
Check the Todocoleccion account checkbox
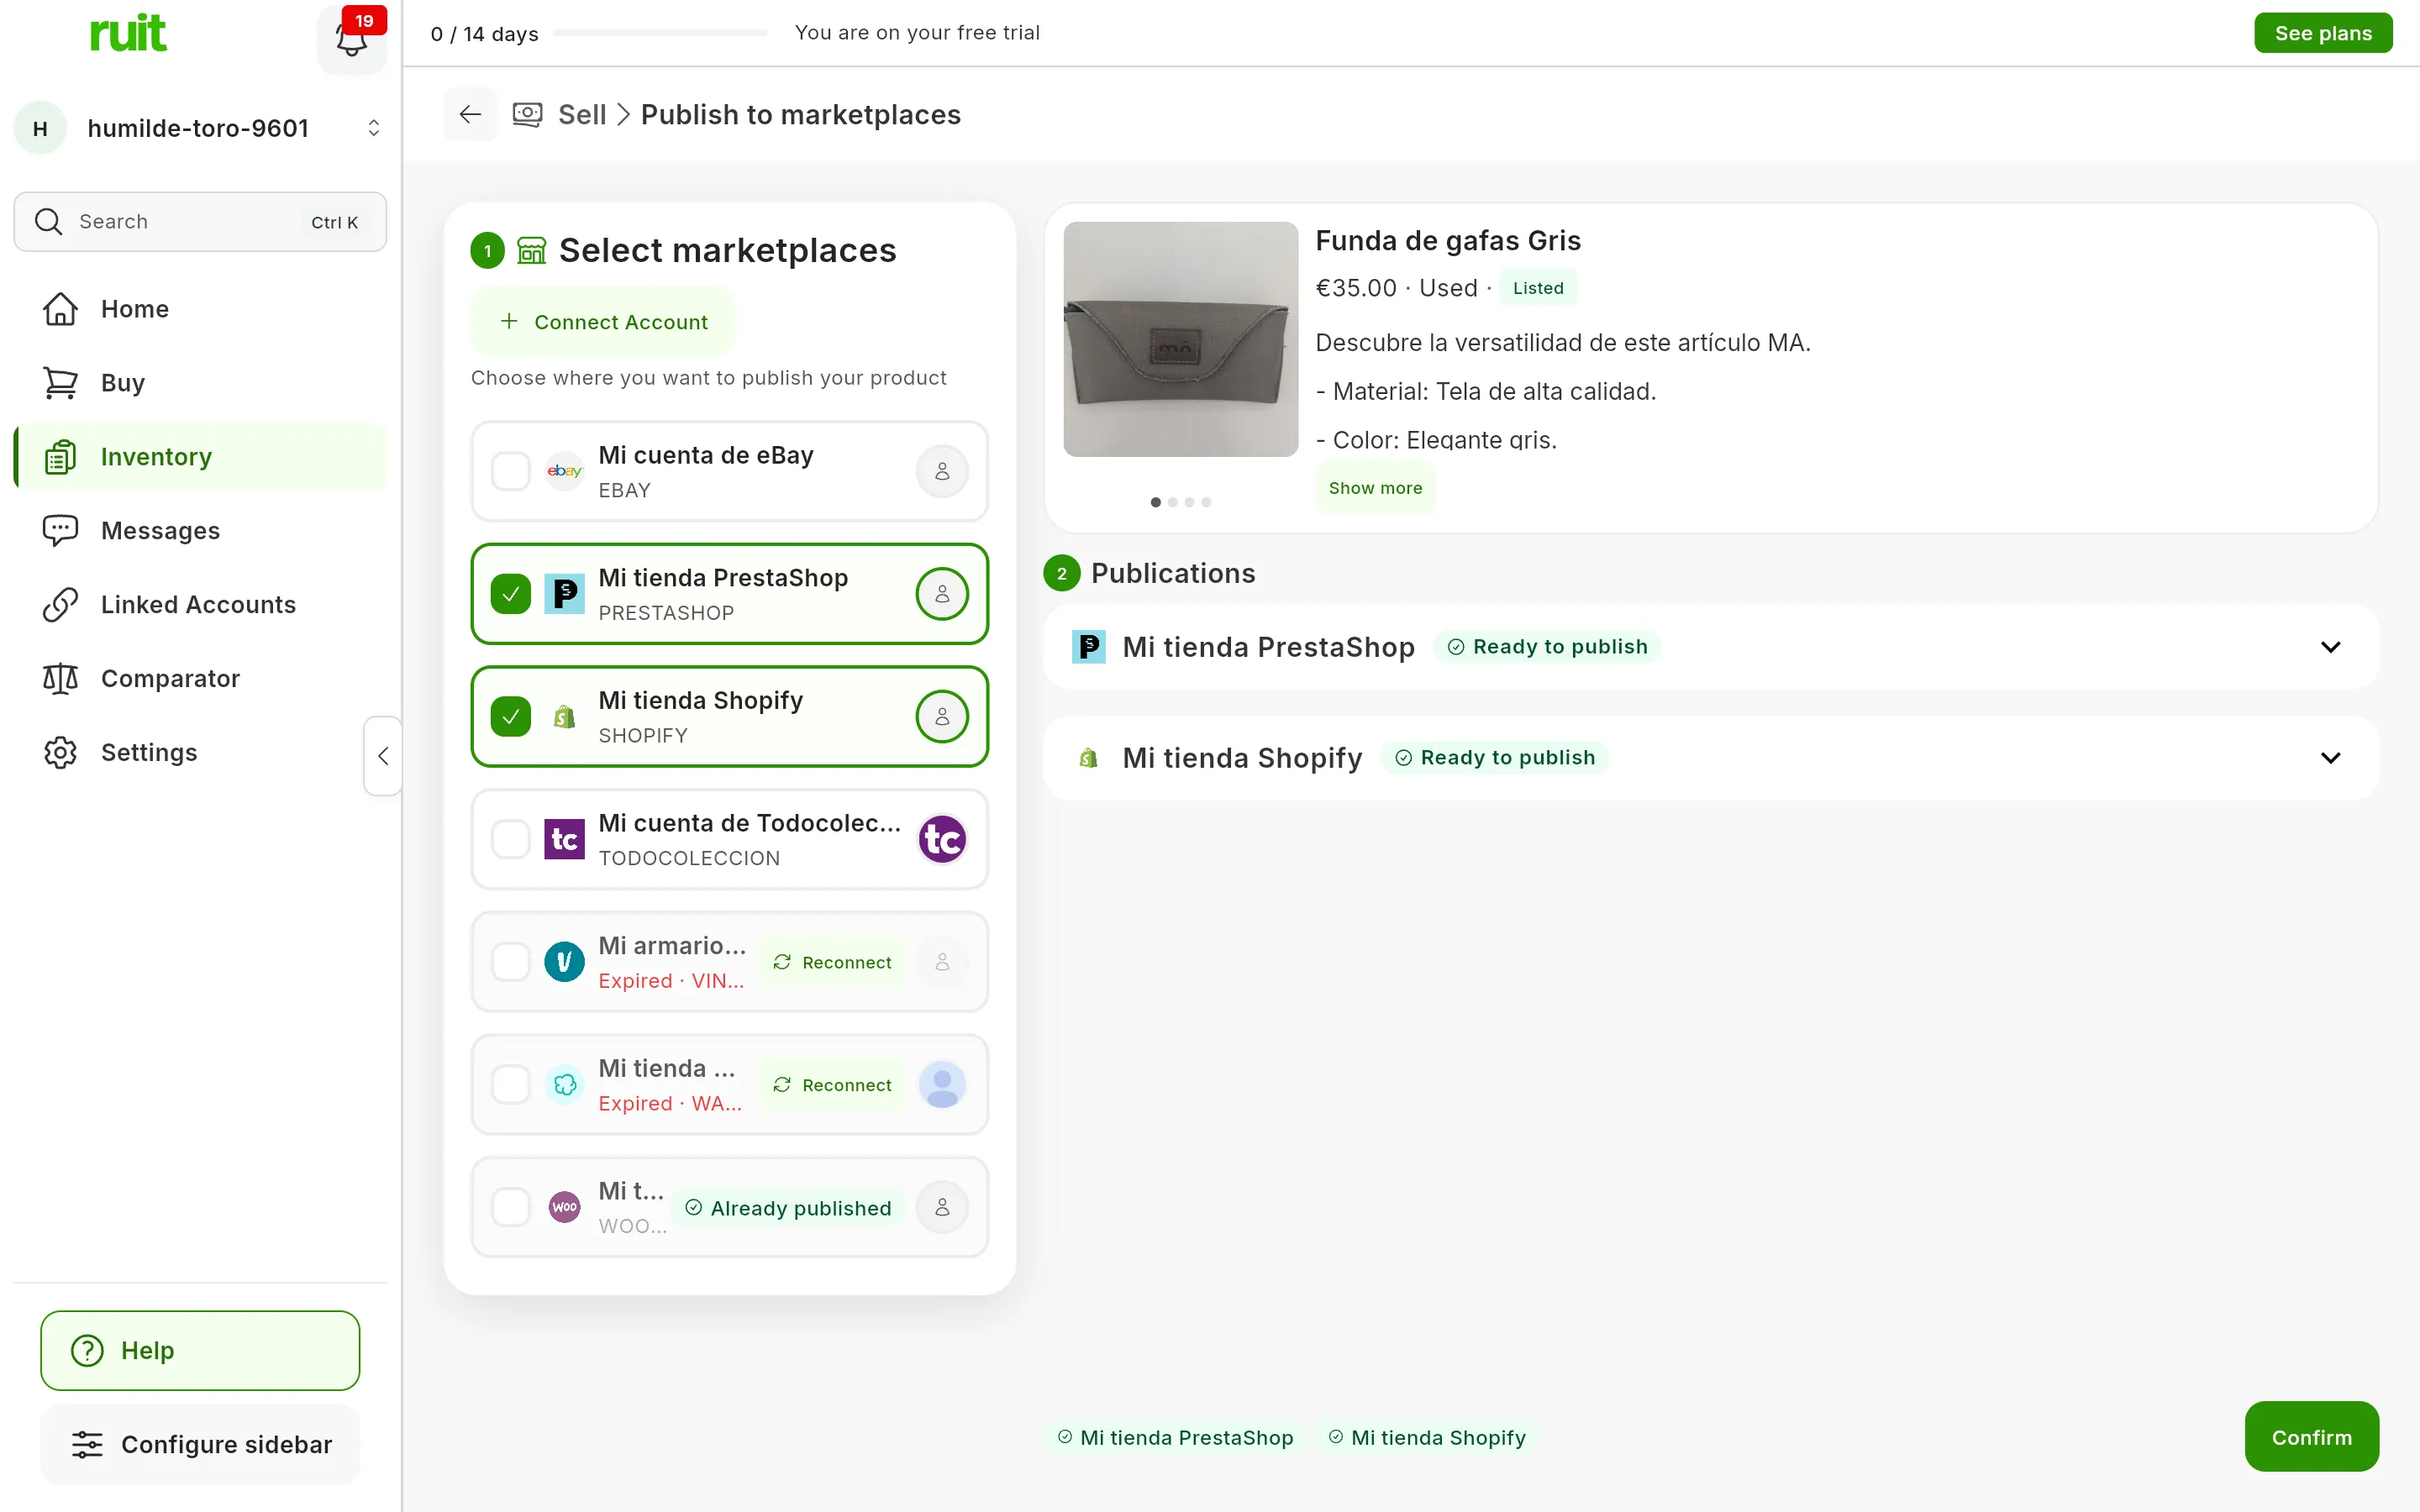(511, 839)
